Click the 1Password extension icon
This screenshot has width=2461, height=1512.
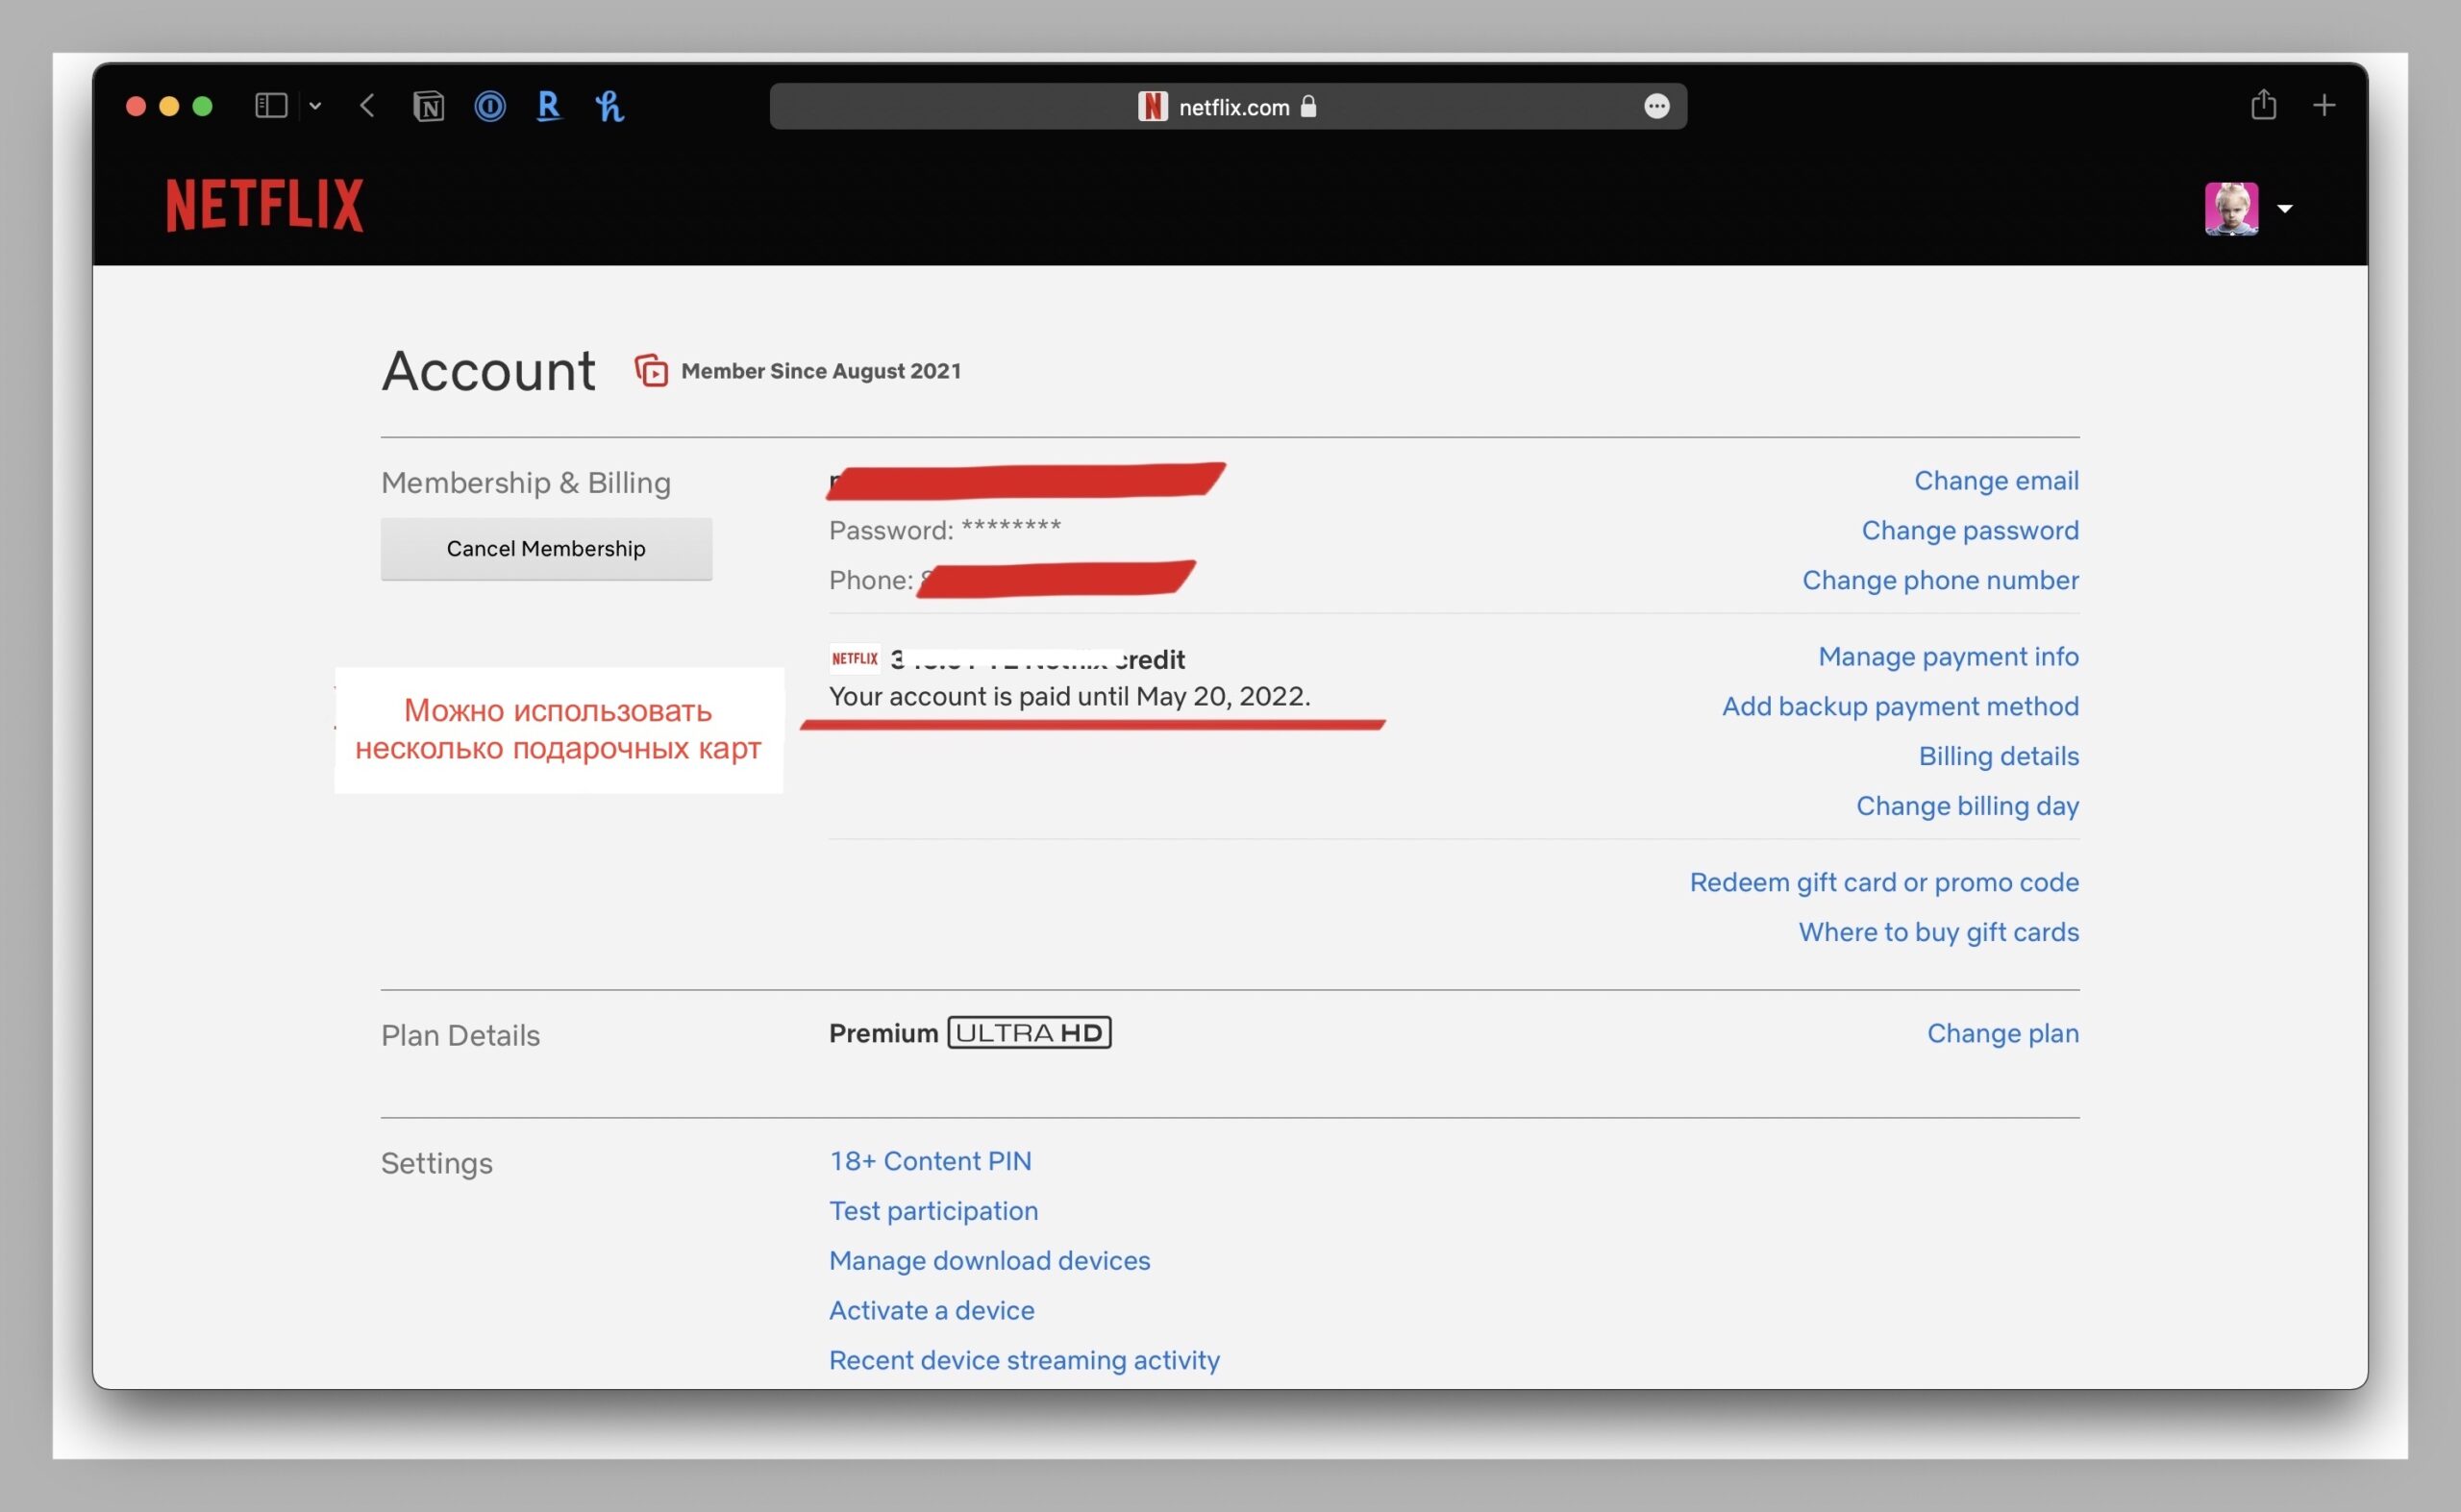[x=489, y=106]
